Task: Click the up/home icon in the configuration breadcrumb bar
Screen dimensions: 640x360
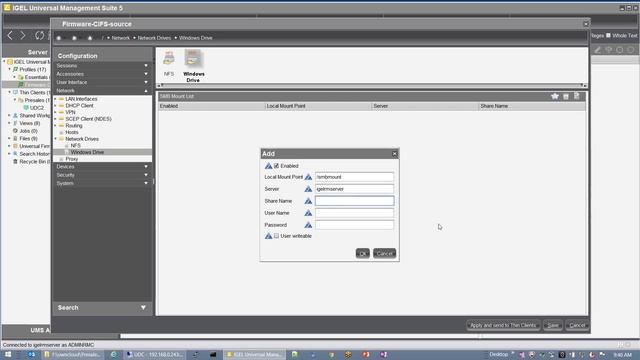Action: pos(90,38)
